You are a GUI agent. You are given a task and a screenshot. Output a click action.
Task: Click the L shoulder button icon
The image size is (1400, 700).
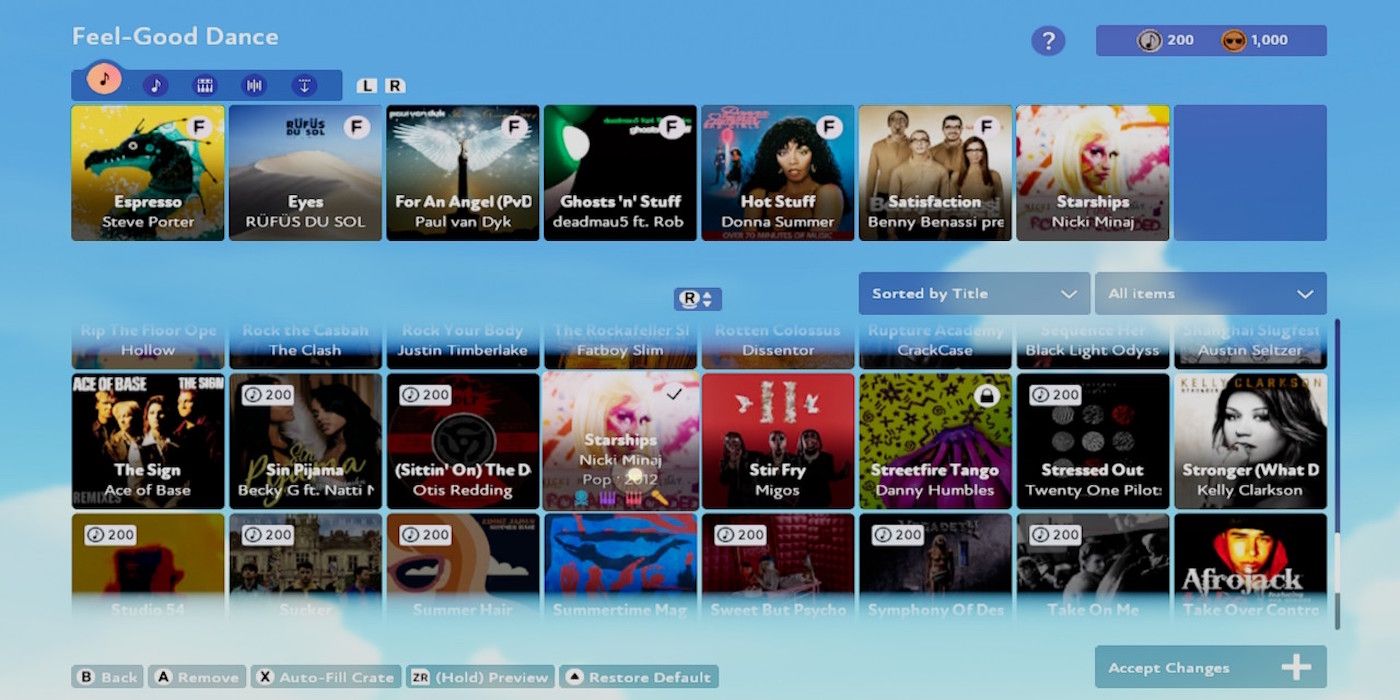(x=367, y=86)
